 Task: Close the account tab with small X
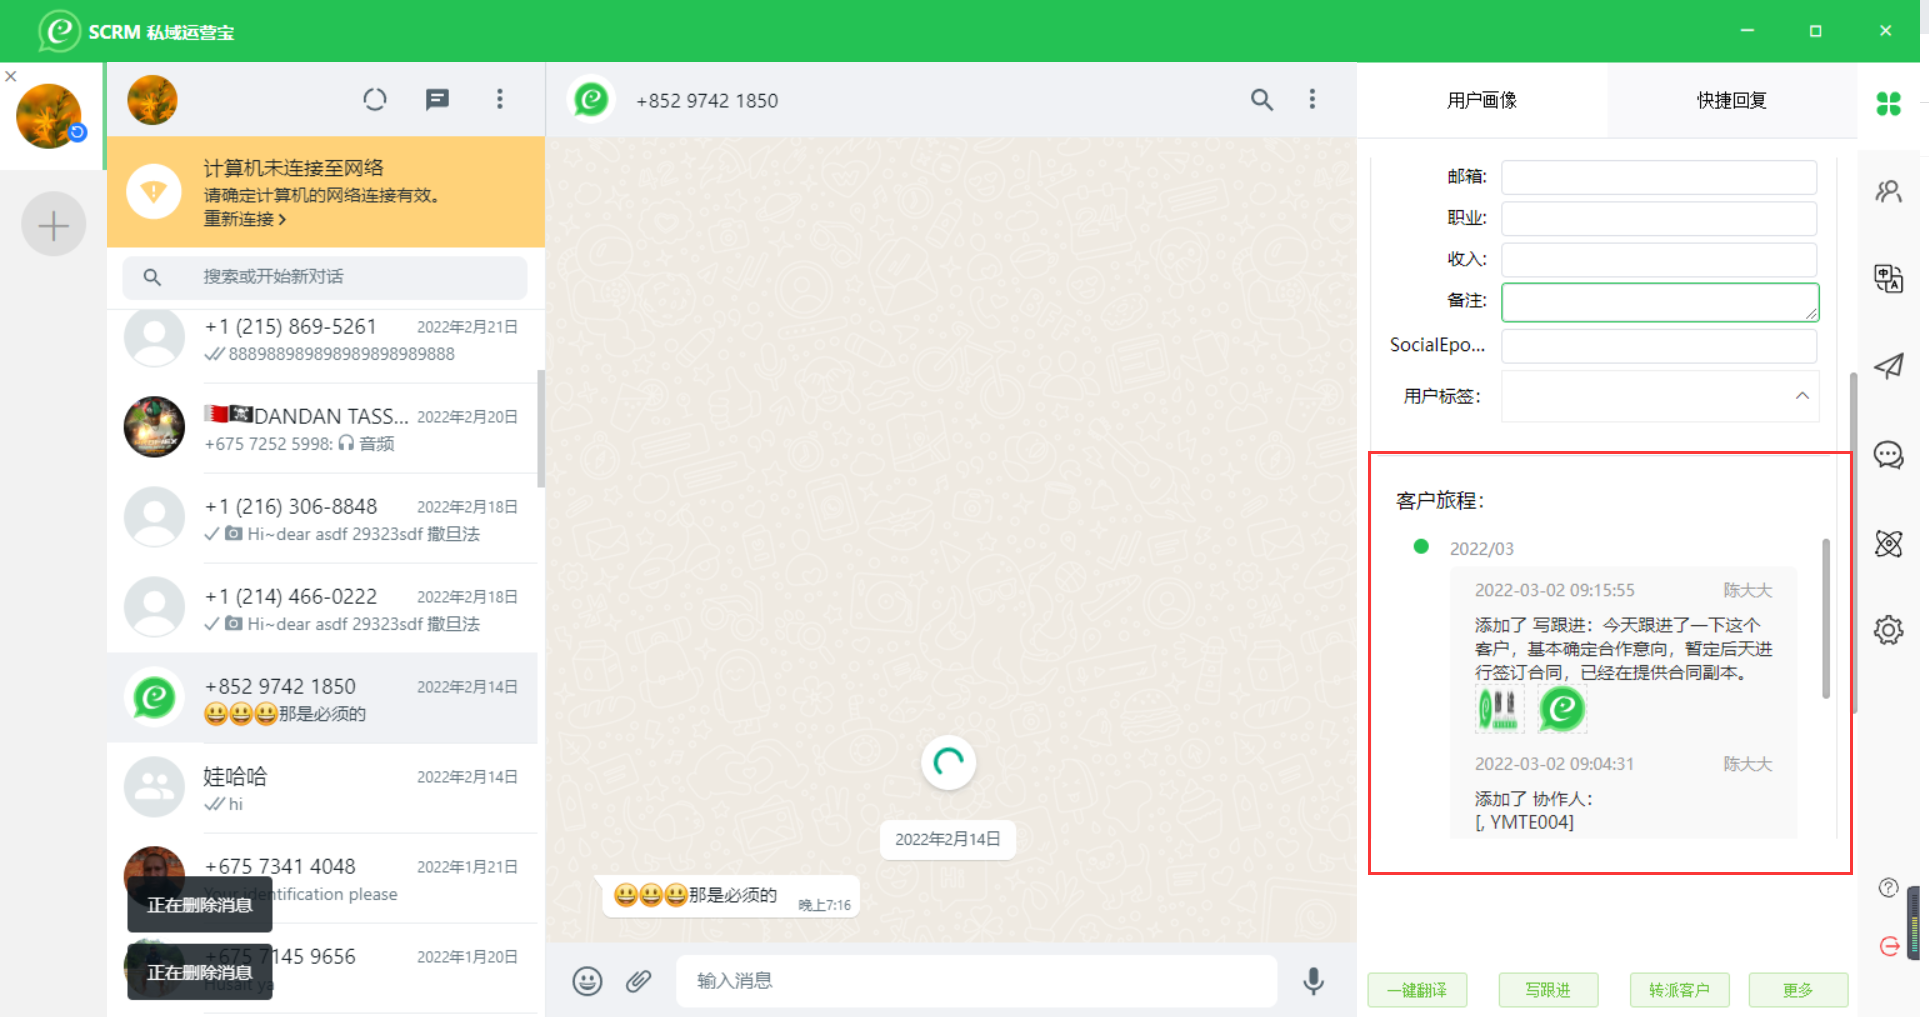pyautogui.click(x=11, y=76)
